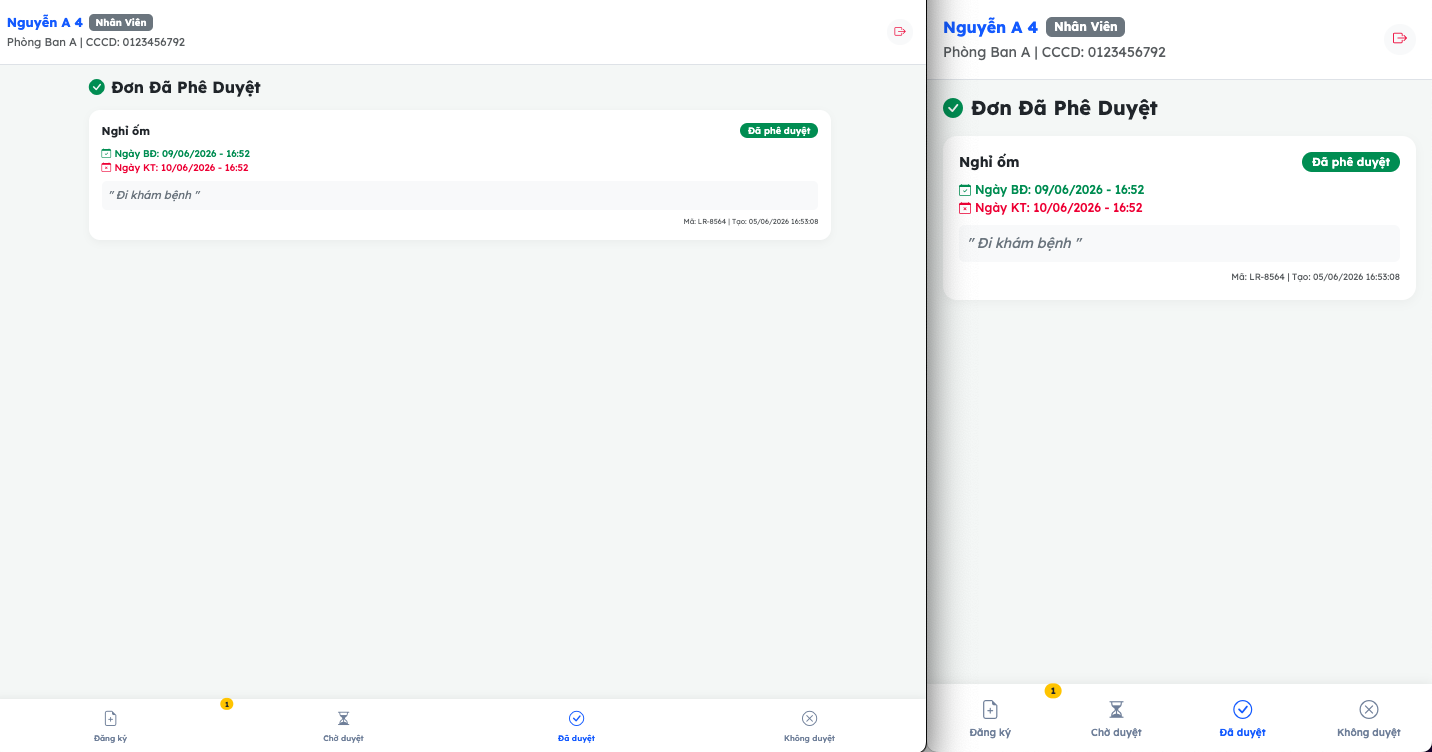1432x752 pixels.
Task: Click Nhân Viên badge in right window
Action: click(1085, 27)
